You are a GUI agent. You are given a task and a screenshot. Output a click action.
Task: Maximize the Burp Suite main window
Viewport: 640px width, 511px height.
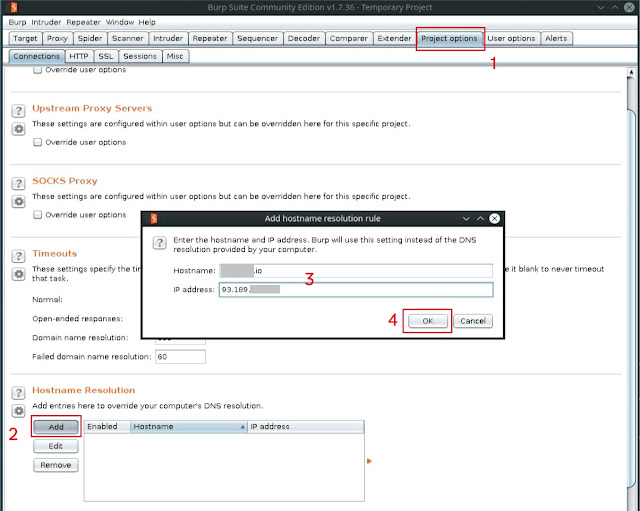[x=615, y=7]
